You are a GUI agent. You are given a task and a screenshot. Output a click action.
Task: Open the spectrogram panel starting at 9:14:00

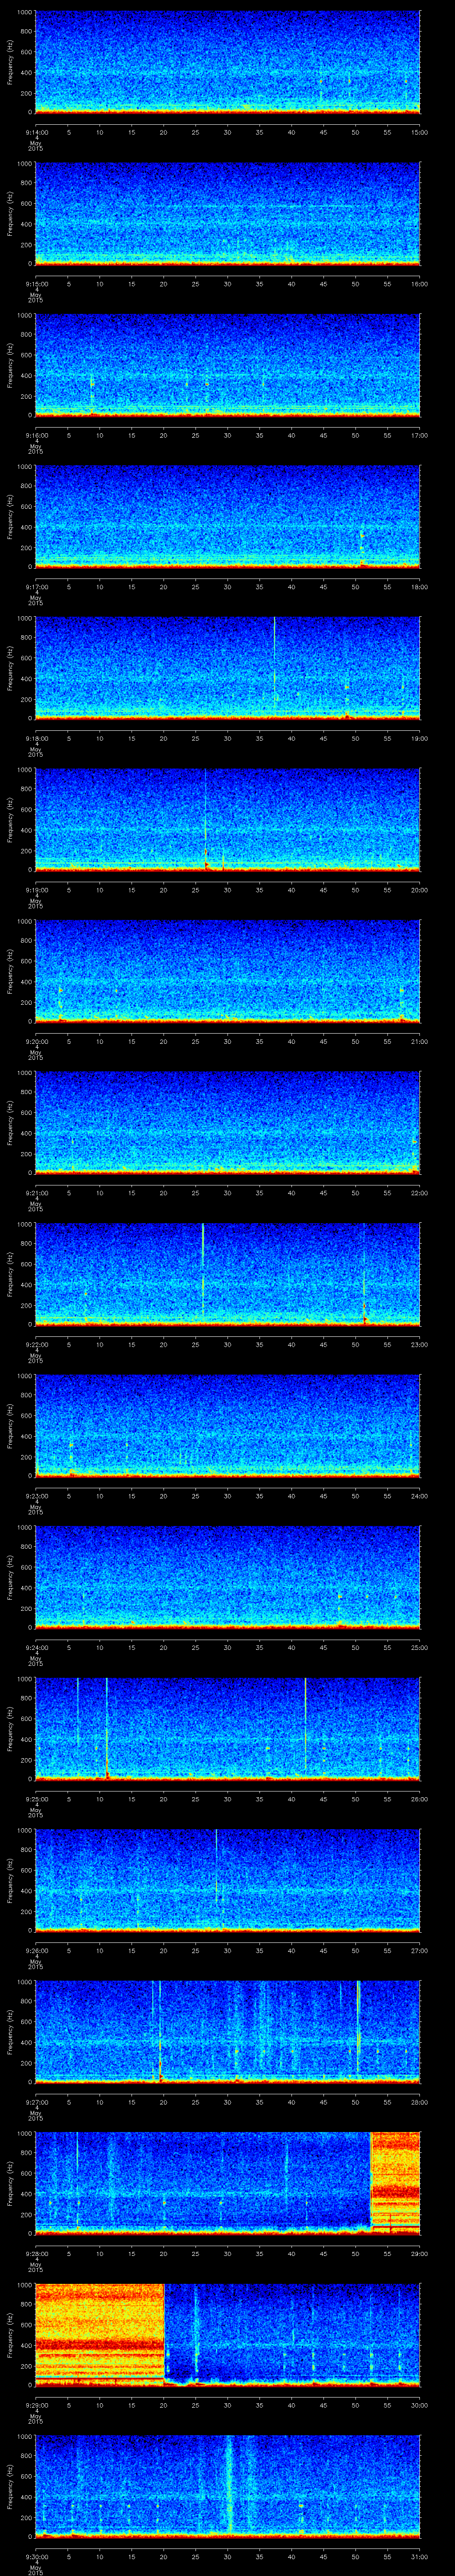click(227, 62)
